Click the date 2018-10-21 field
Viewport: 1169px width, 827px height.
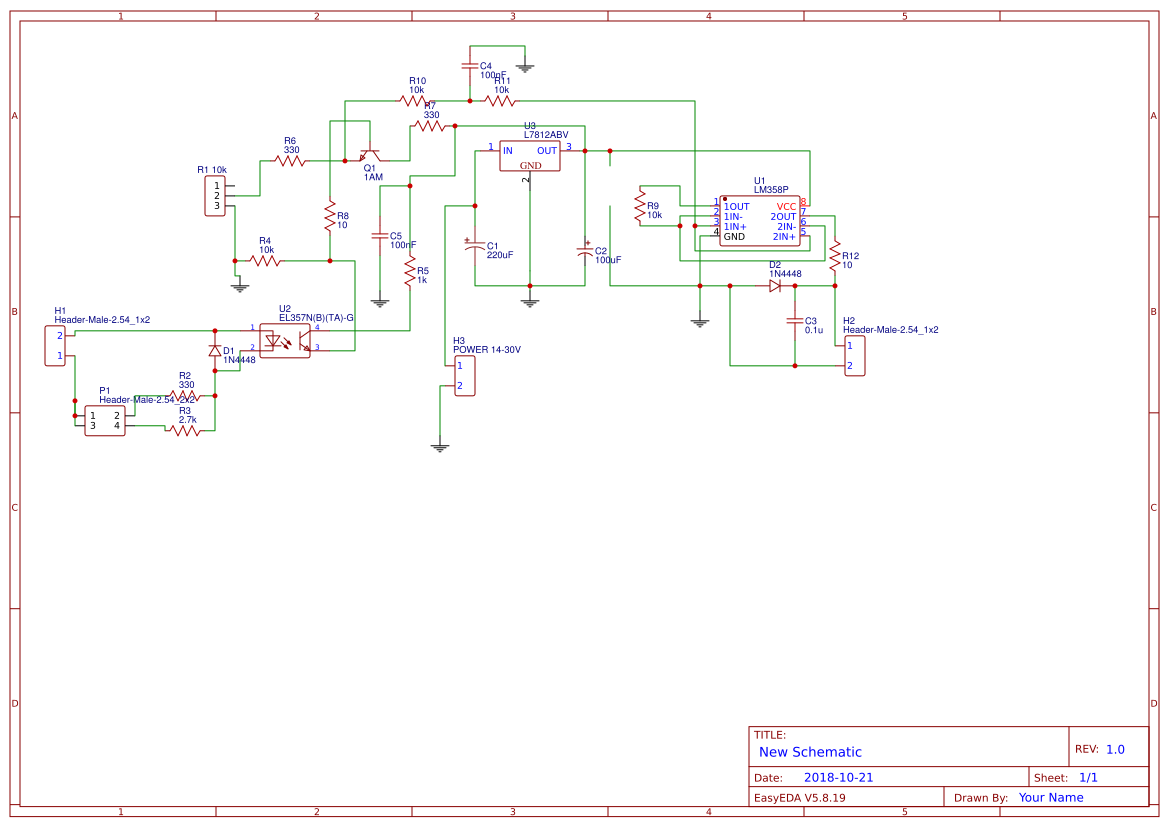tap(838, 777)
